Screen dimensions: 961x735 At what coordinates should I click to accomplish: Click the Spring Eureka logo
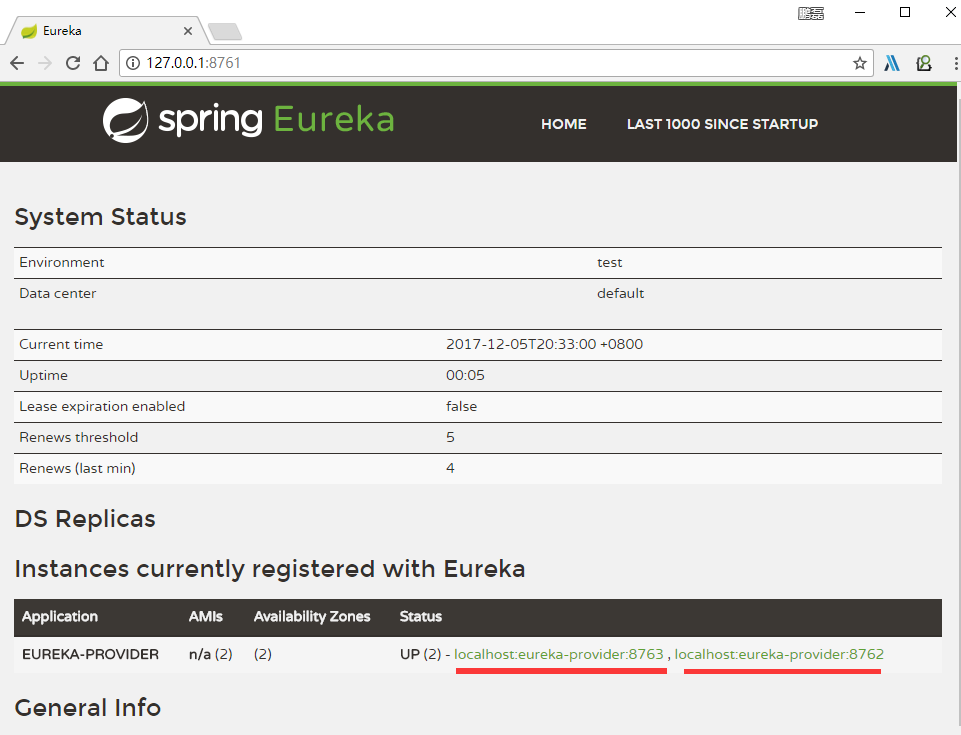click(248, 120)
